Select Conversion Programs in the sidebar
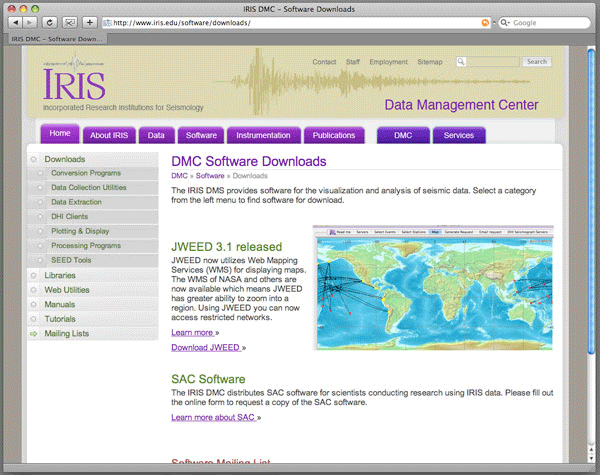 (93, 173)
